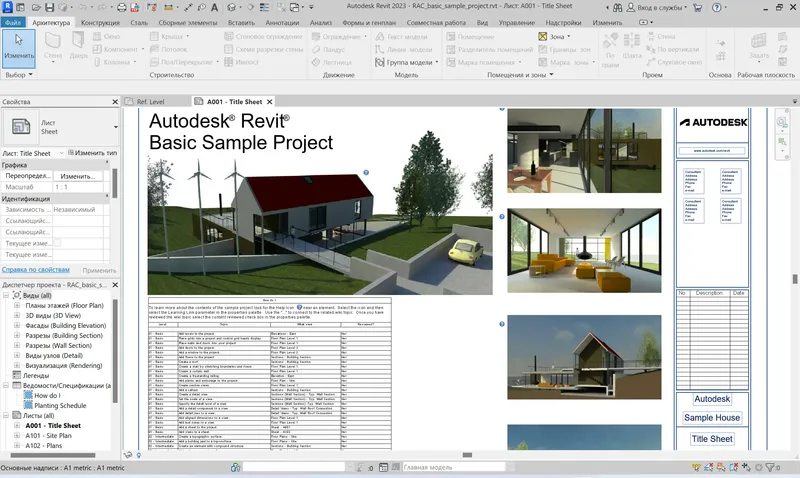Image resolution: width=800 pixels, height=478 pixels.
Task: Toggle the Текущее изме... checkbox in Properties
Action: tap(57, 243)
